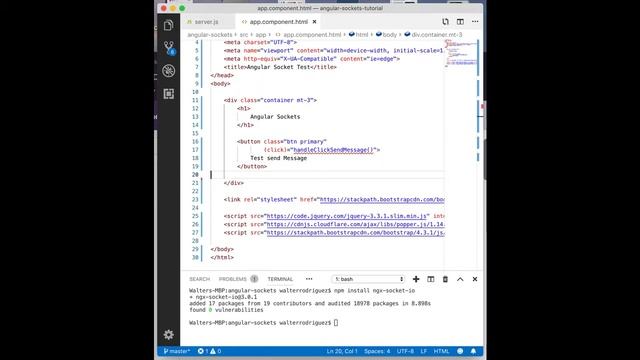Open notifications bell in status bar

(473, 351)
